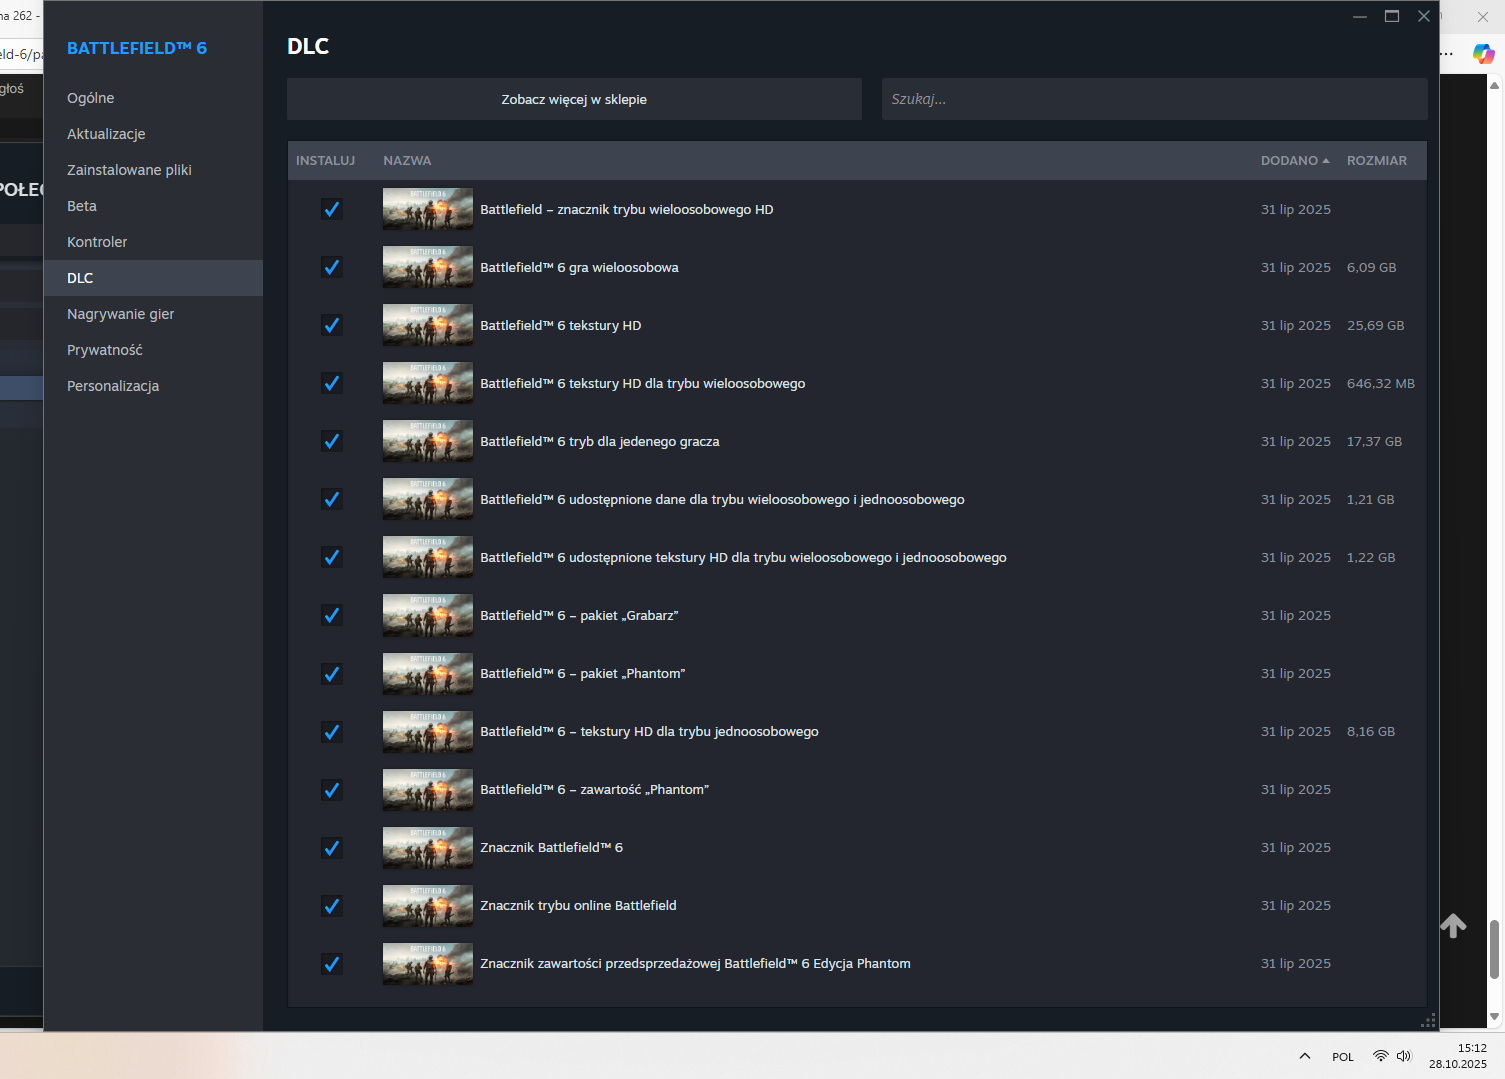This screenshot has height=1079, width=1505.
Task: Uncheck install for Battlefield – znacznik trybu wieloosobowego HD
Action: pos(332,209)
